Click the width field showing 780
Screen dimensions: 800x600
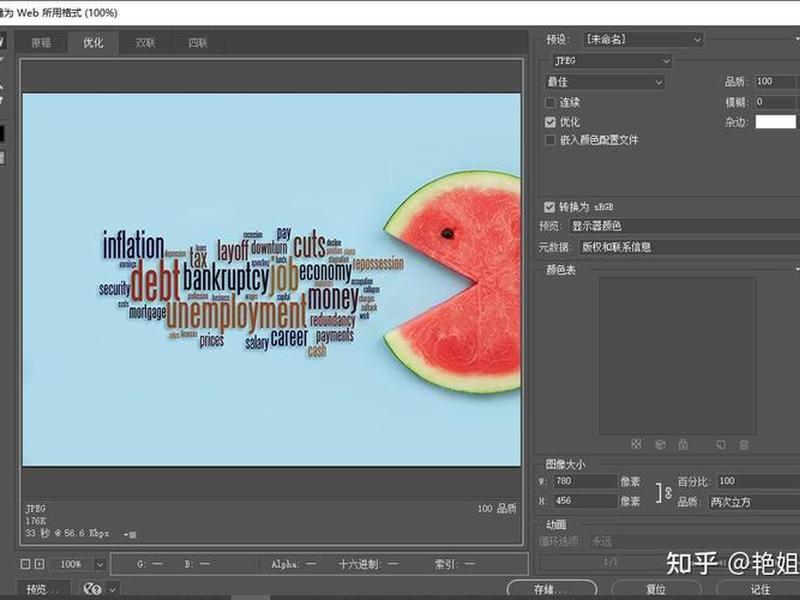[586, 481]
